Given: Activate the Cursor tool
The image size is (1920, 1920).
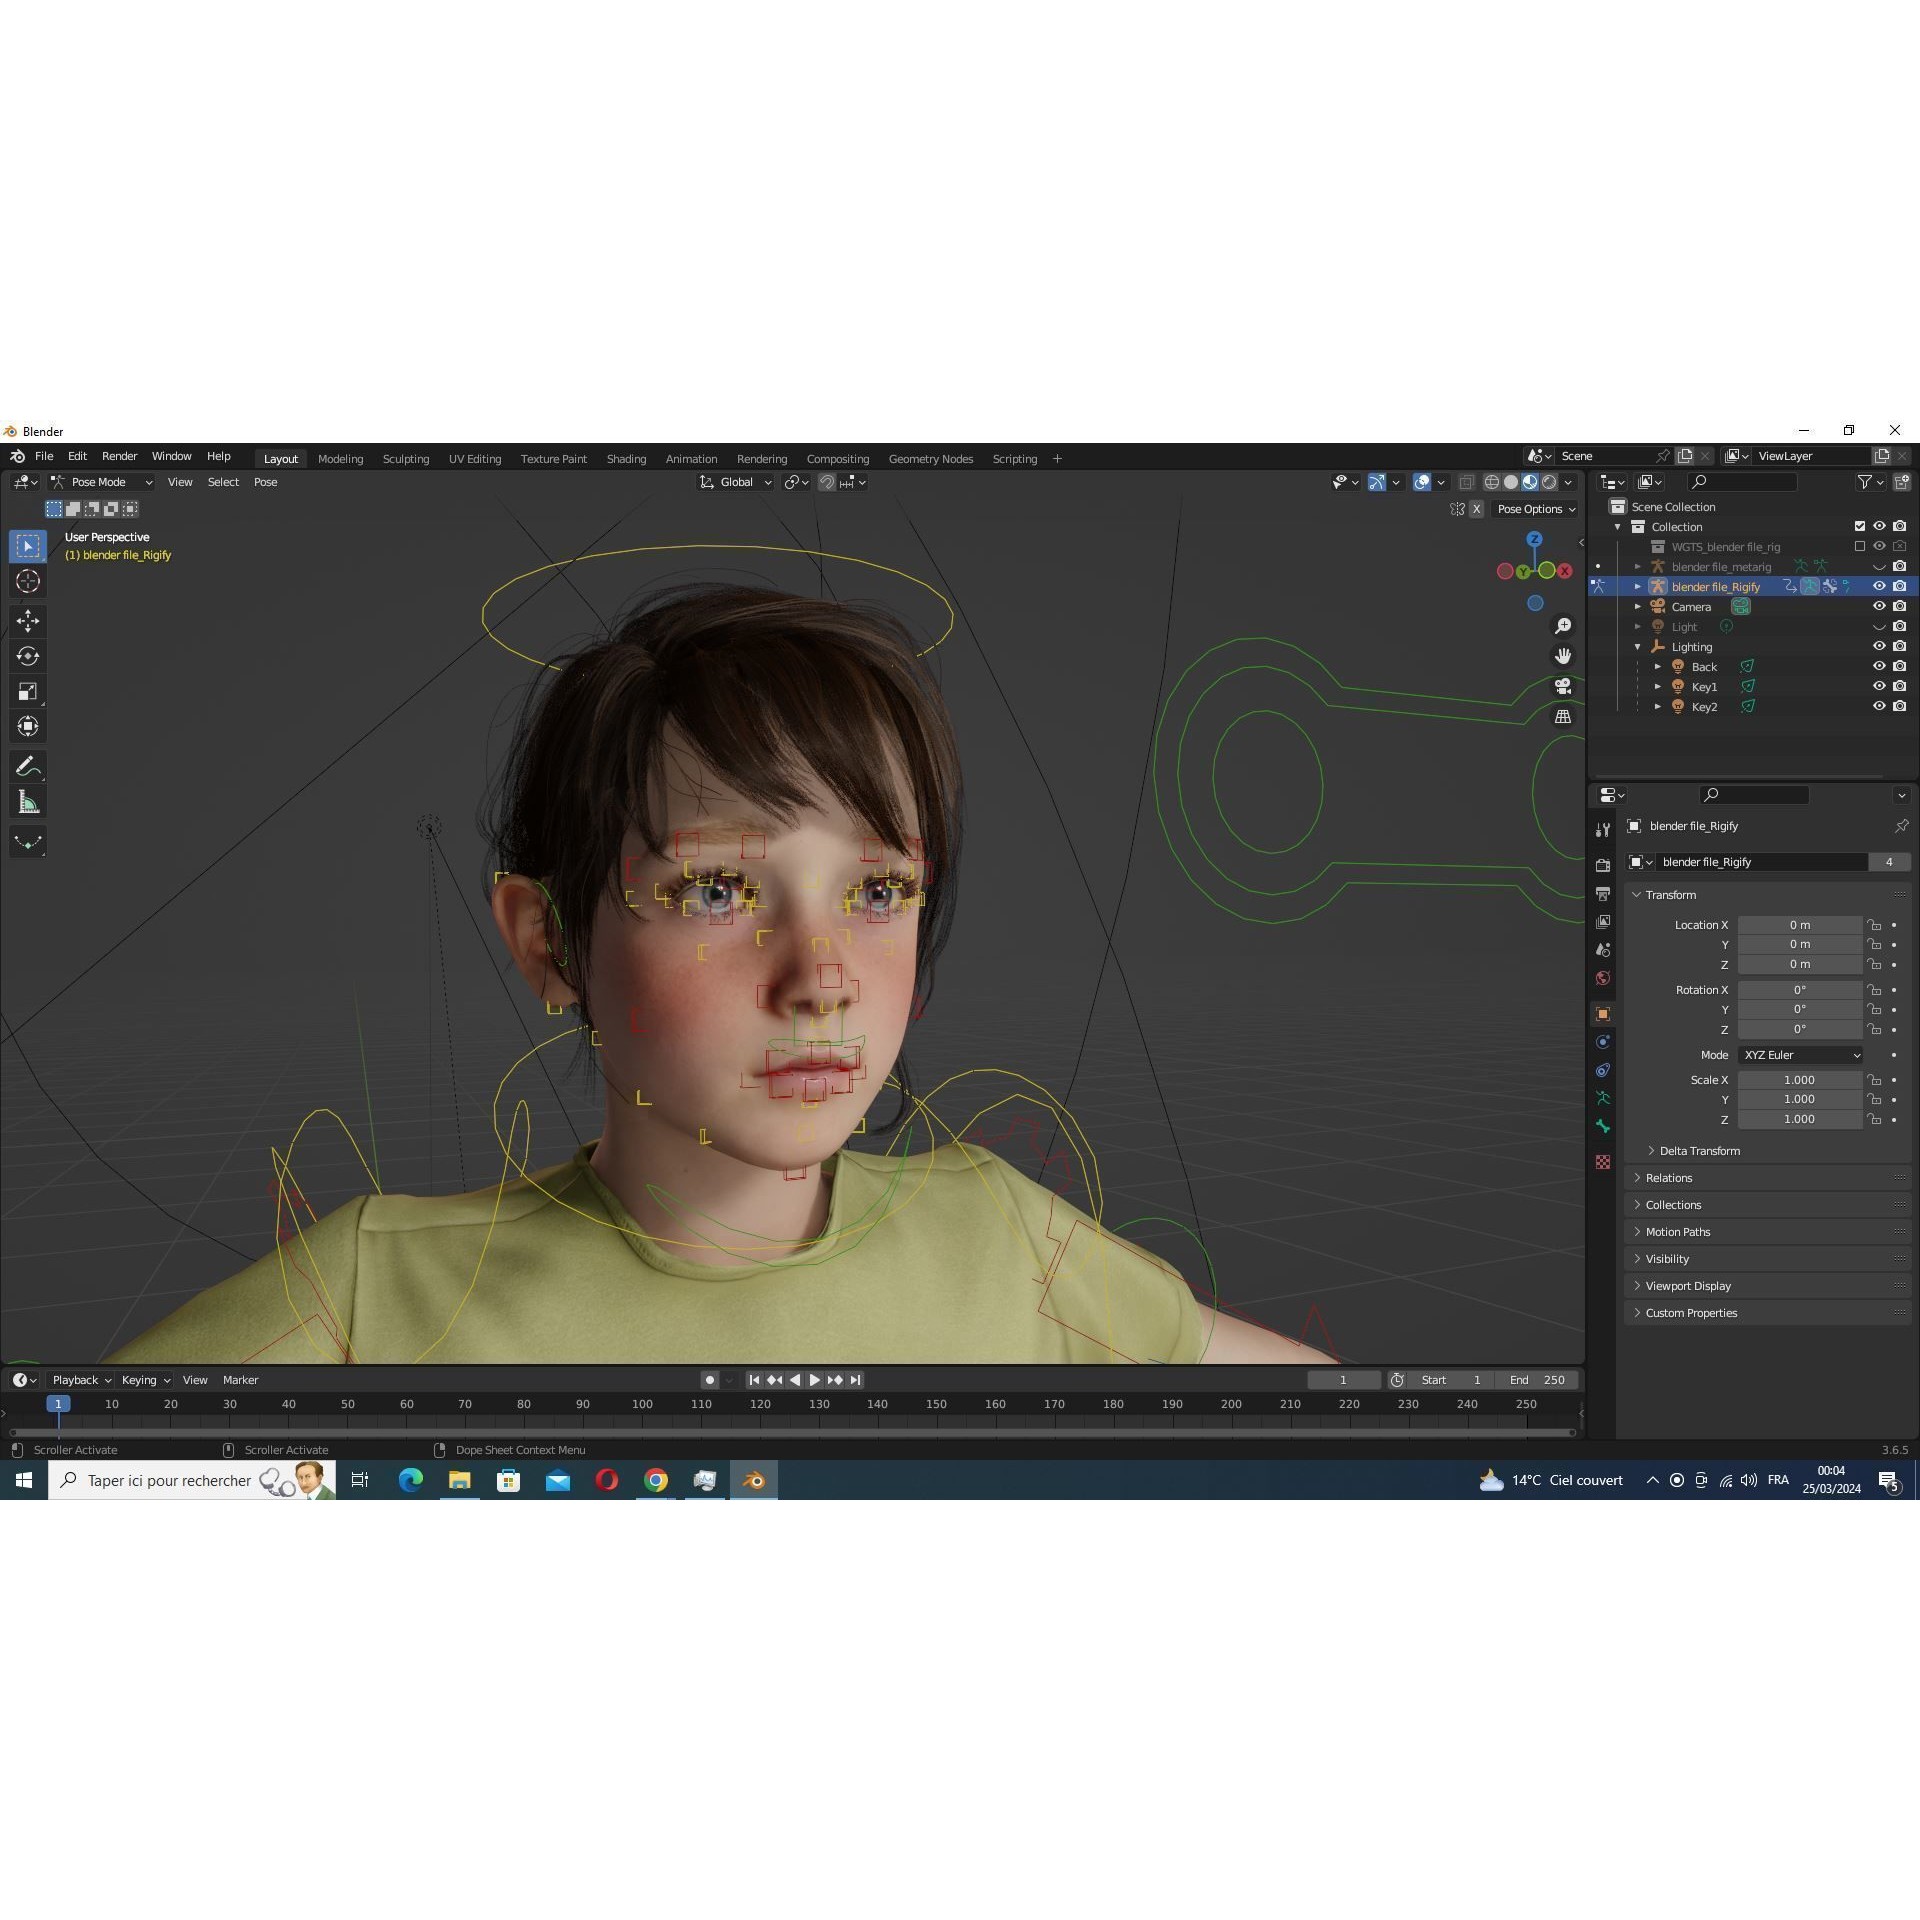Looking at the screenshot, I should pos(28,581).
